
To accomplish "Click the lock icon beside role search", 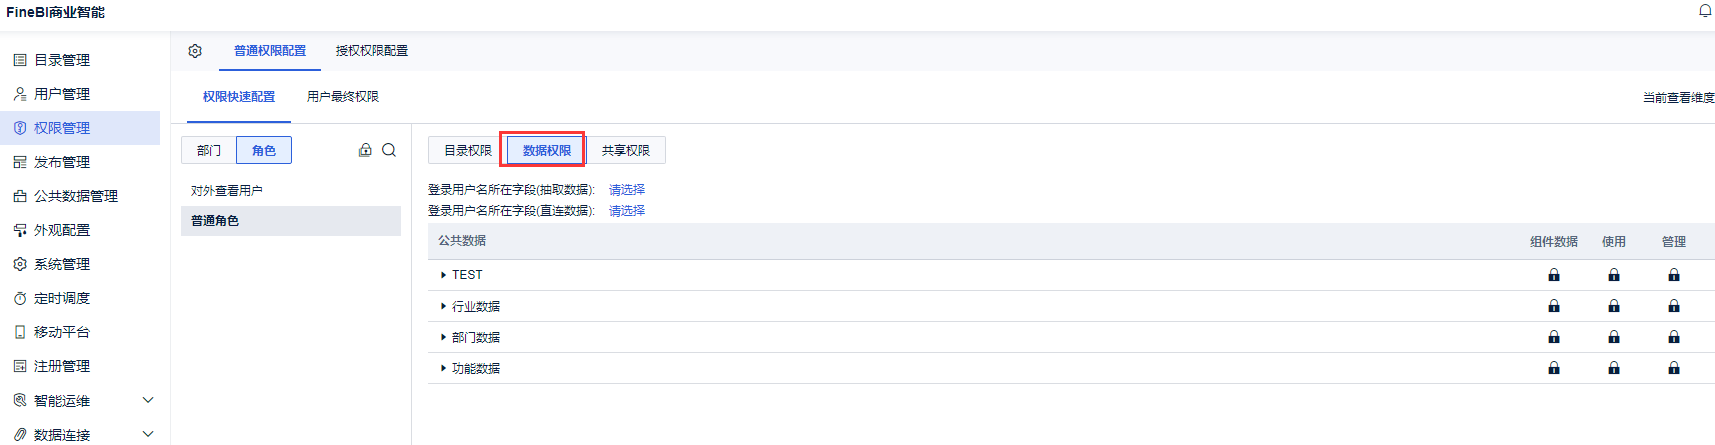I will pos(365,150).
